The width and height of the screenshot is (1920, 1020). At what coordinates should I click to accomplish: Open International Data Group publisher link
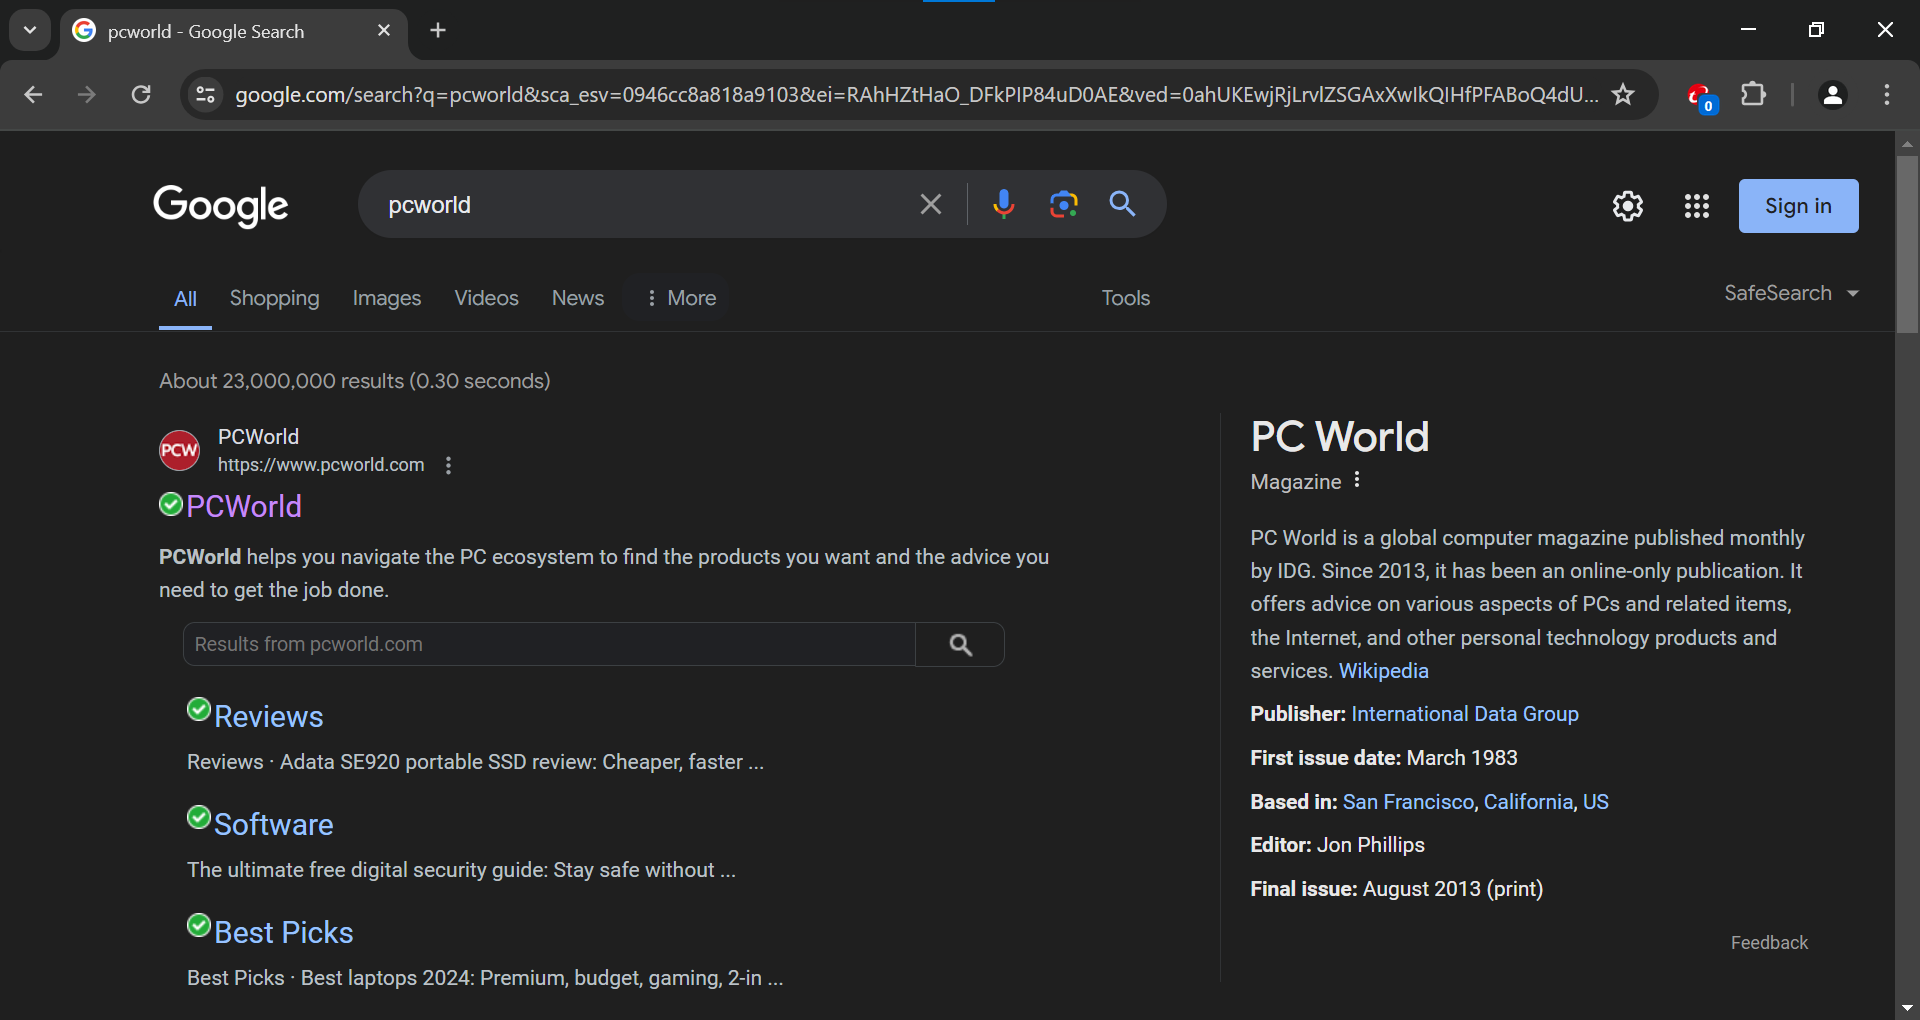1465,714
